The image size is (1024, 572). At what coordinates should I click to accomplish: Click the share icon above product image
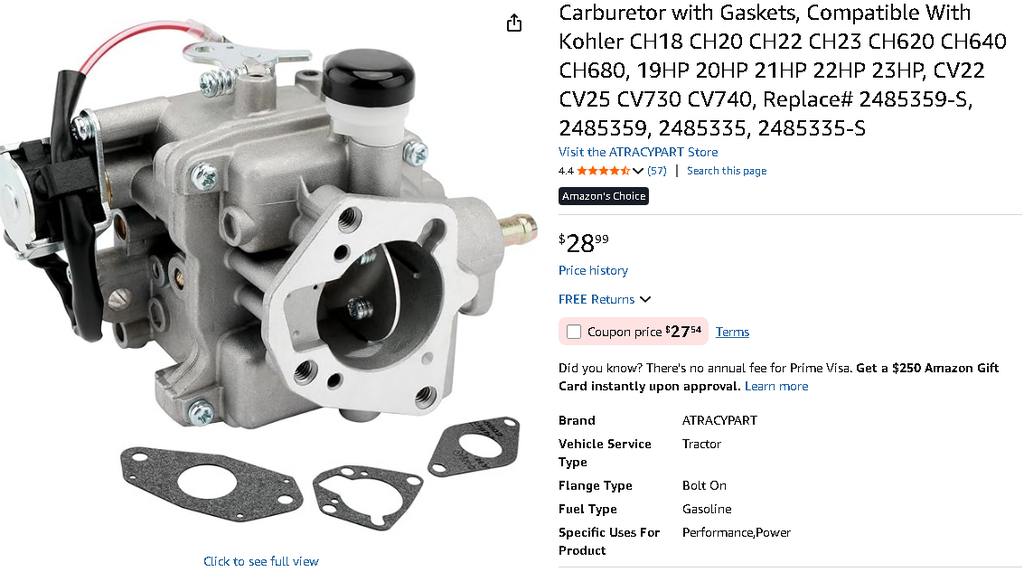pyautogui.click(x=514, y=23)
